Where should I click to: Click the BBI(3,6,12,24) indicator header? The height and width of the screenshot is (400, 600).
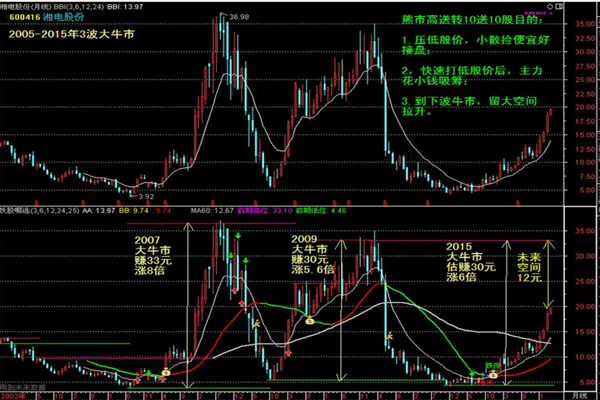click(79, 7)
